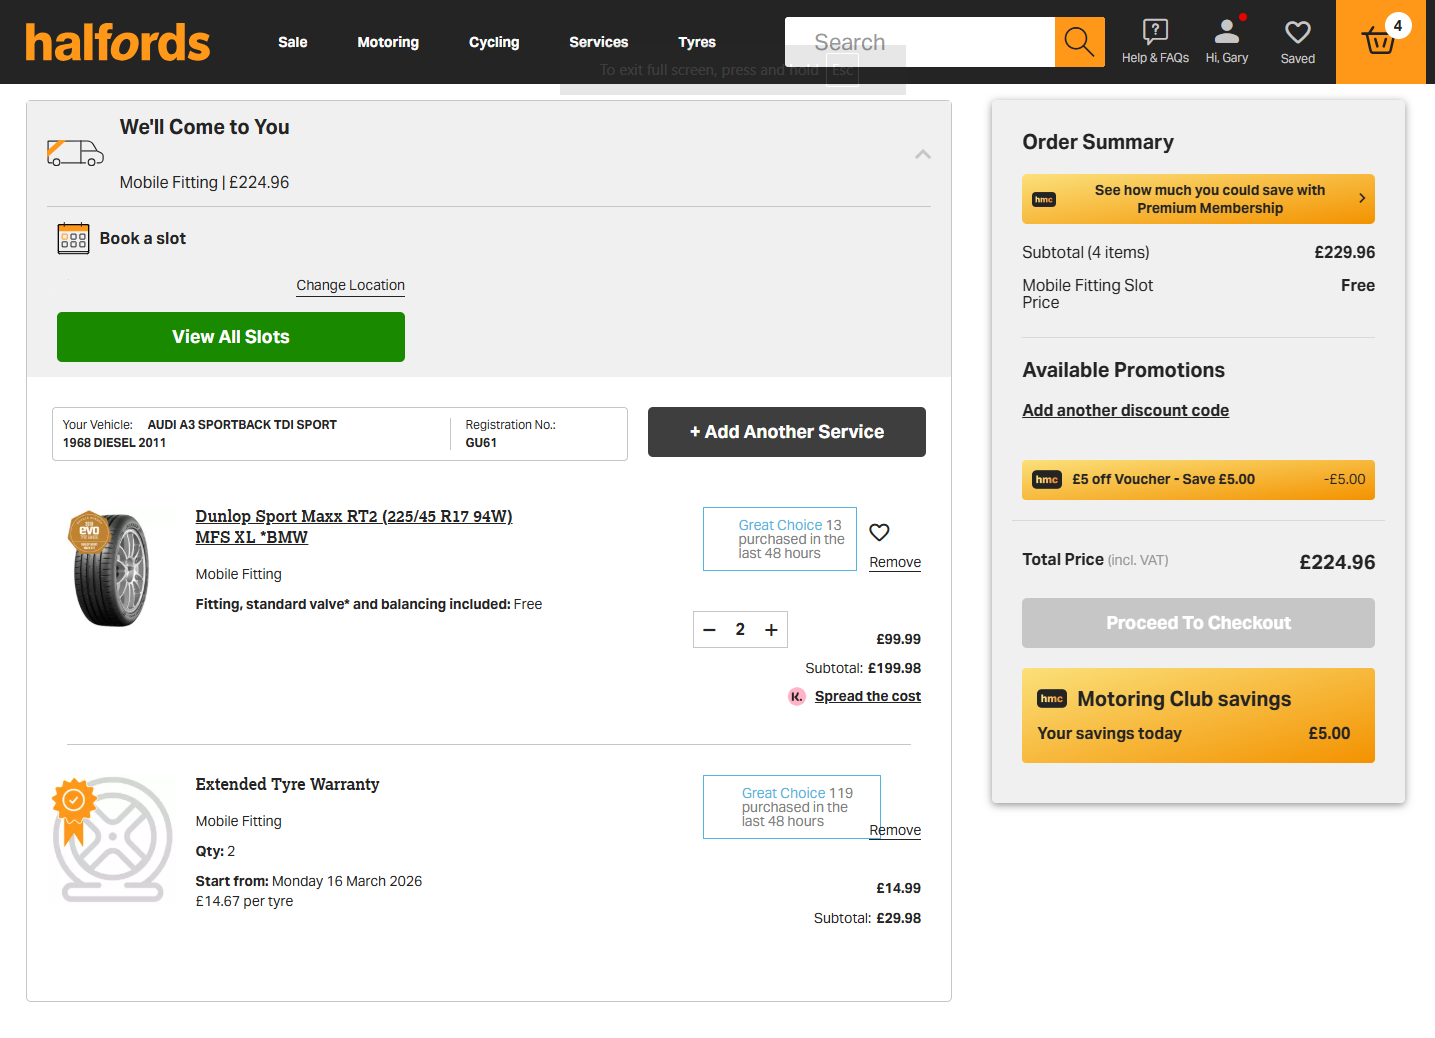Screen dimensions: 1435x1038
Task: Decrease Dunlop tyre quantity with minus
Action: (x=710, y=630)
